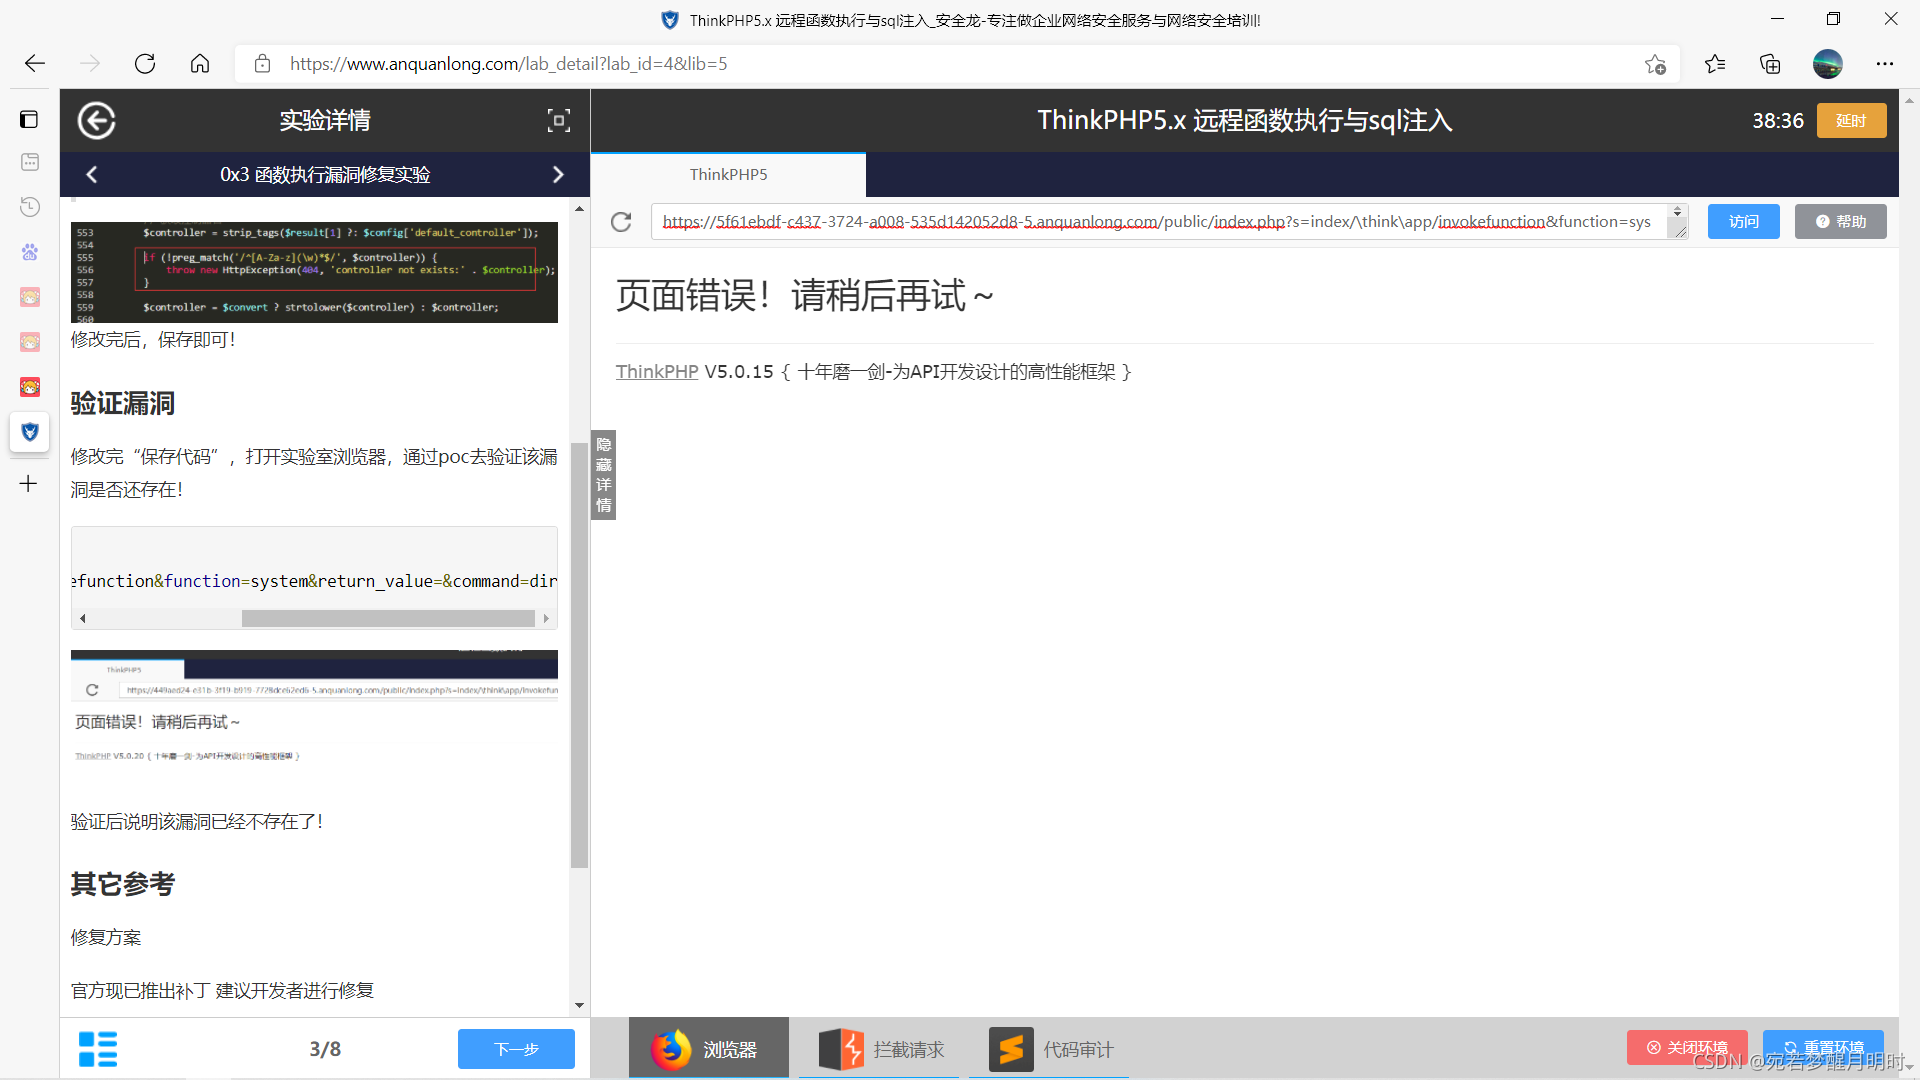Open the code editor screenshot thumbnail

pyautogui.click(x=314, y=272)
